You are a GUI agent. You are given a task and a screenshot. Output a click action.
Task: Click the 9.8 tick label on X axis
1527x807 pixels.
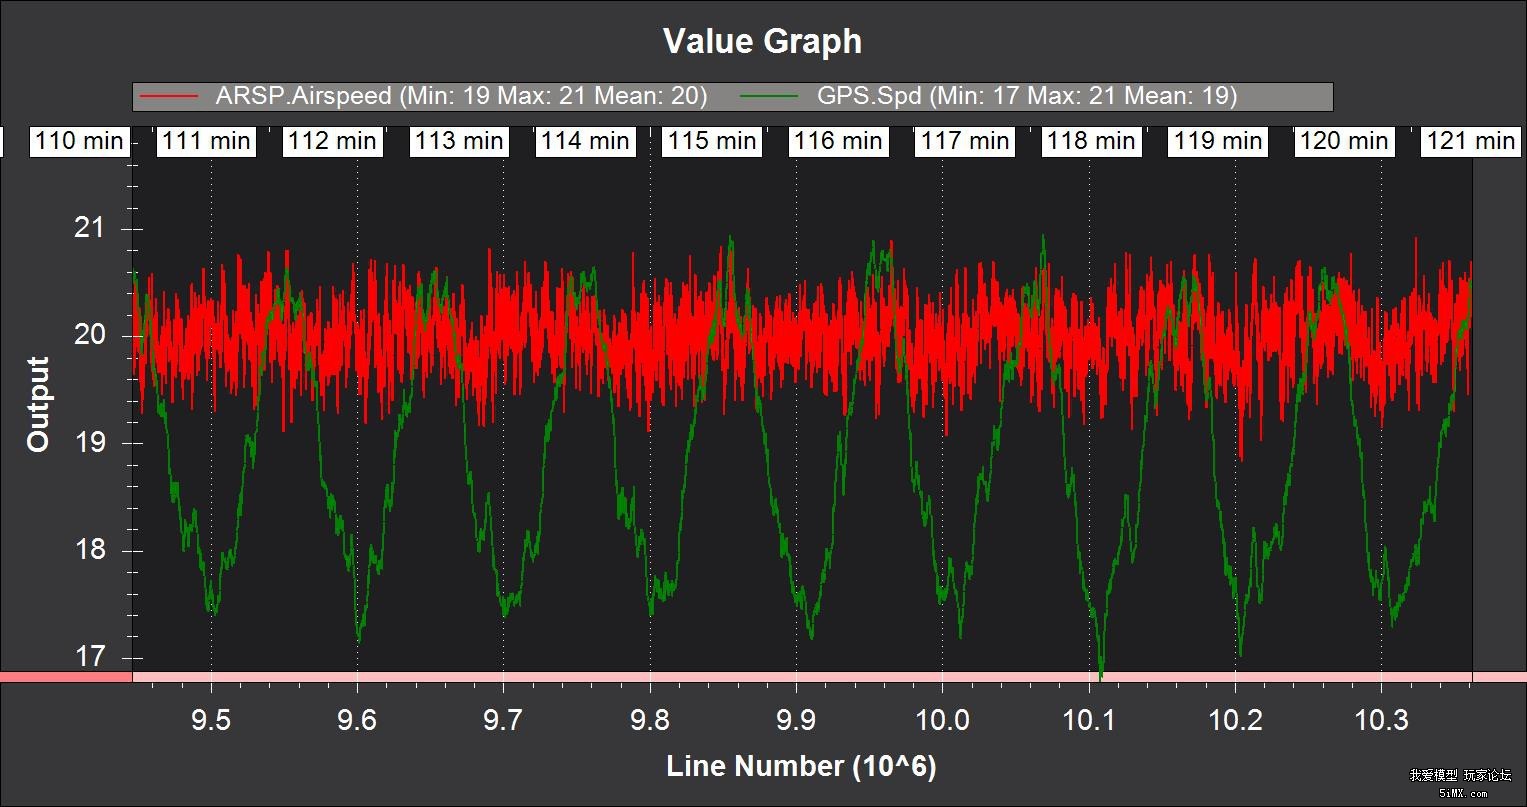pos(650,719)
